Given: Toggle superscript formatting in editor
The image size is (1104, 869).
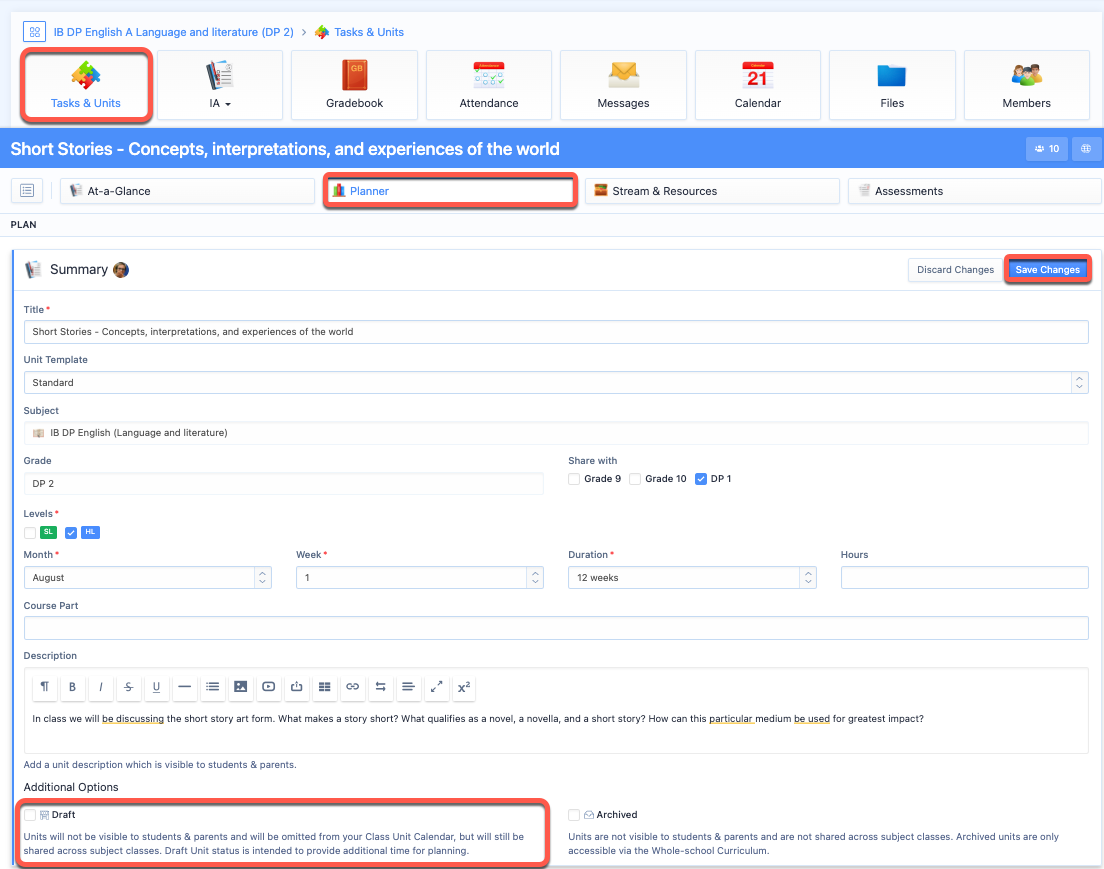Looking at the screenshot, I should (464, 687).
